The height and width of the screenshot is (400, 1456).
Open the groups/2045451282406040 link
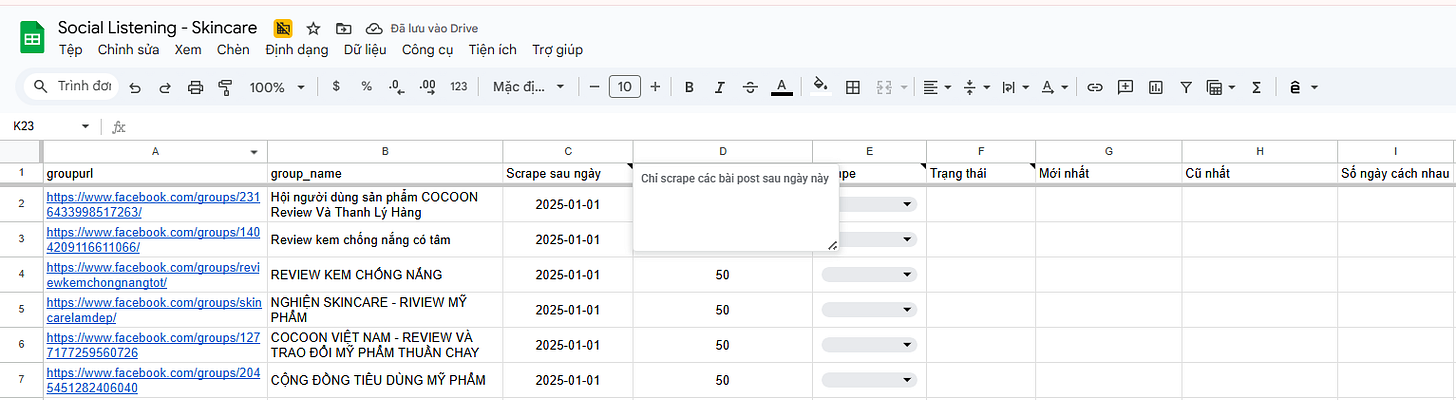153,380
